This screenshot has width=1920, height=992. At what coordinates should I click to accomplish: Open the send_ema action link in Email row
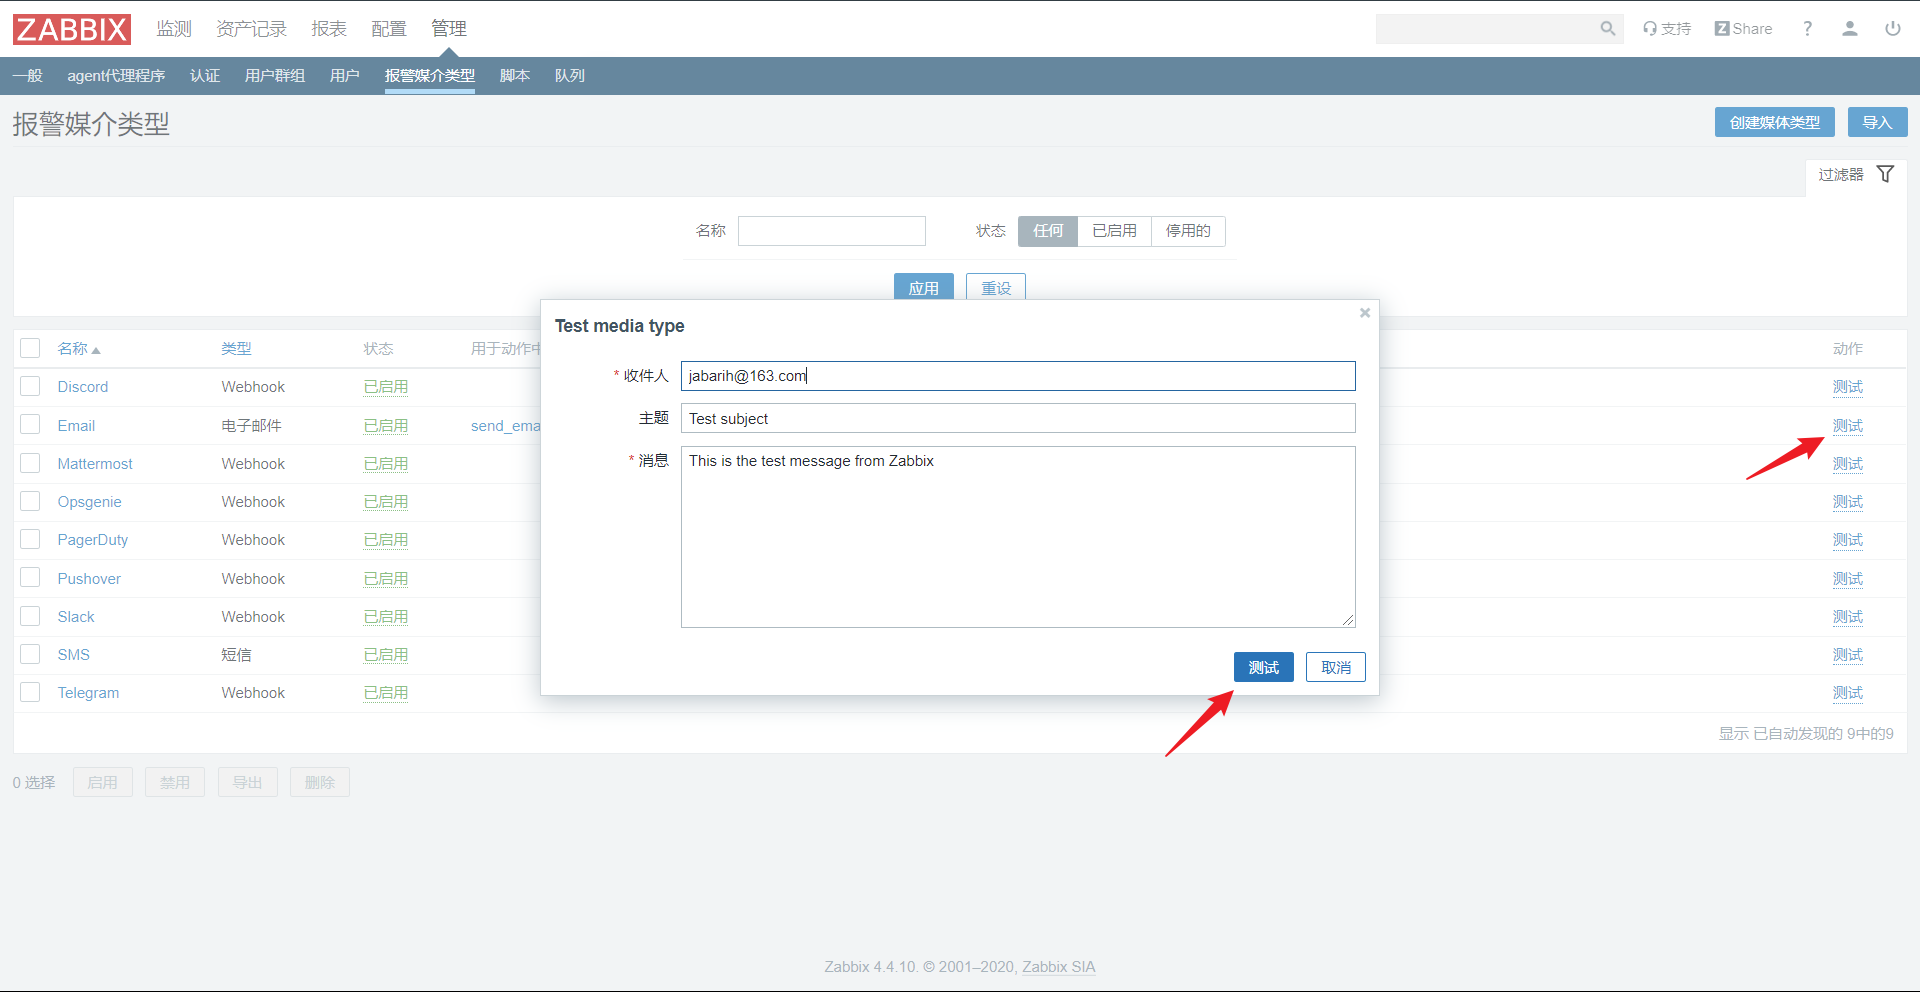click(x=506, y=426)
